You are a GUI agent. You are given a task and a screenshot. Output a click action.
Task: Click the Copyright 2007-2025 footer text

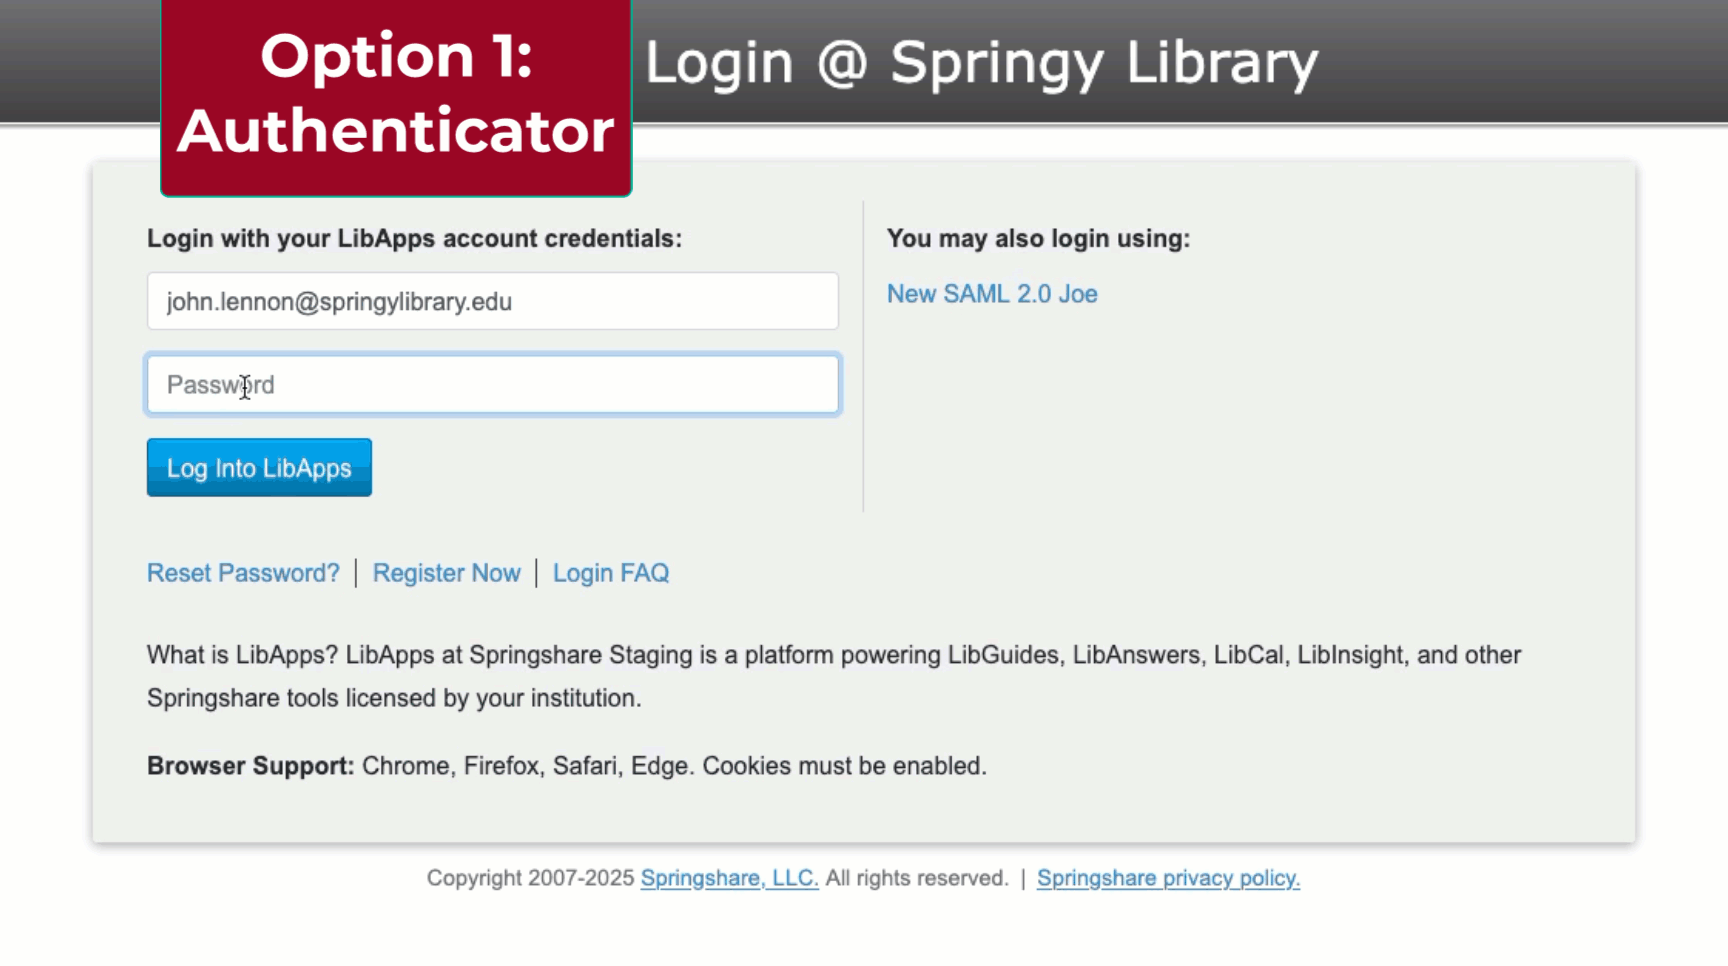[530, 878]
